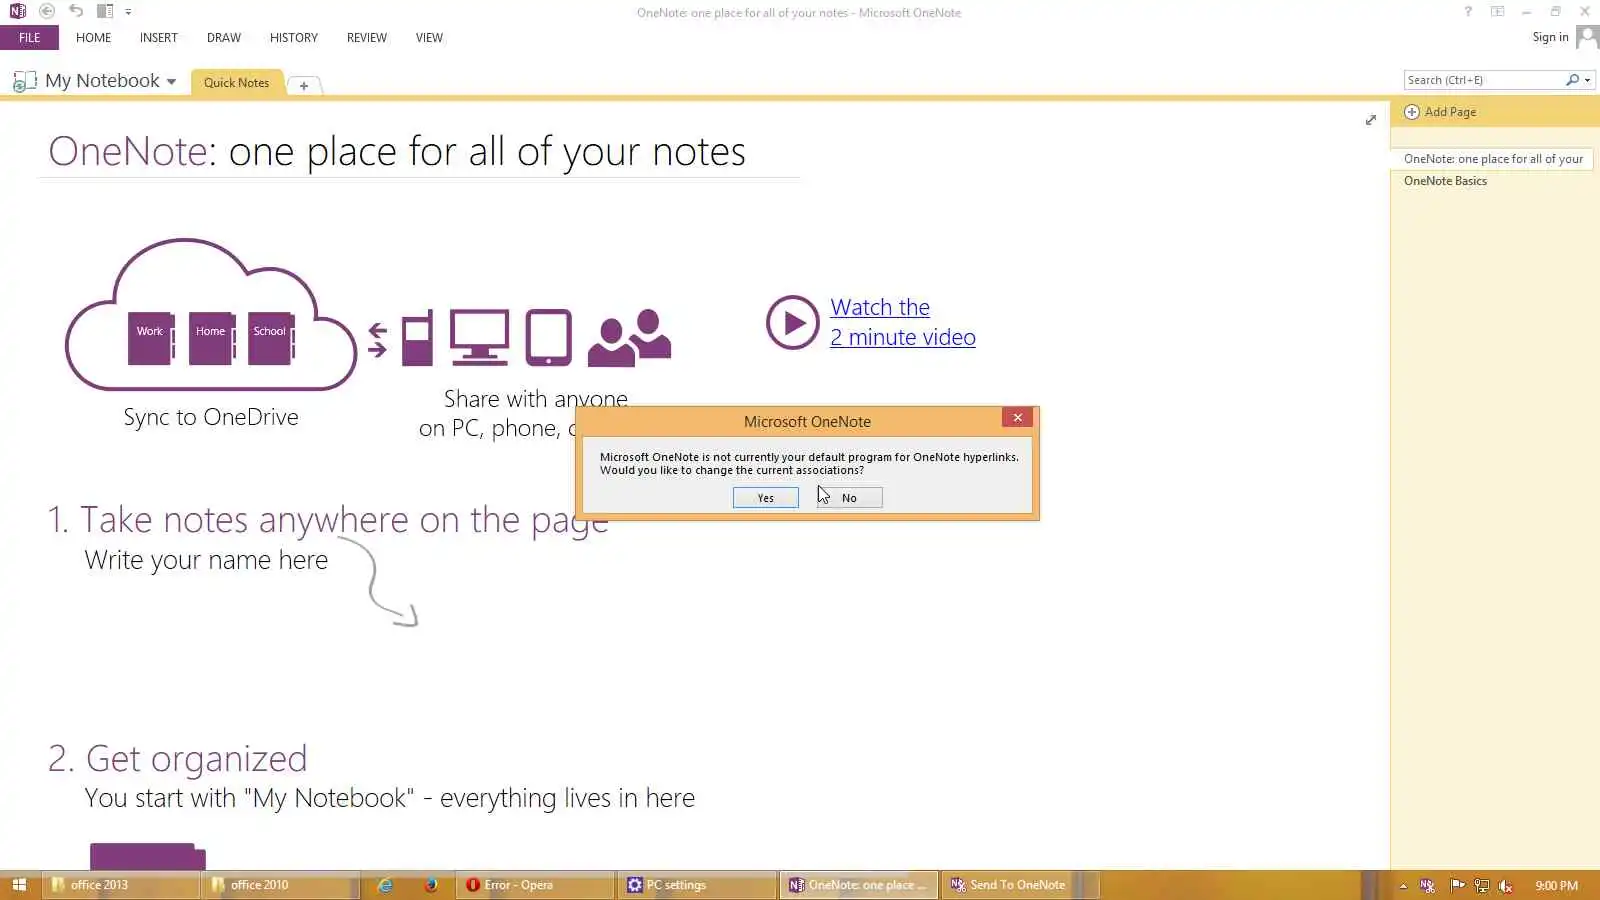Viewport: 1600px width, 900px height.
Task: Switch to the HOME ribbon tab
Action: click(94, 38)
